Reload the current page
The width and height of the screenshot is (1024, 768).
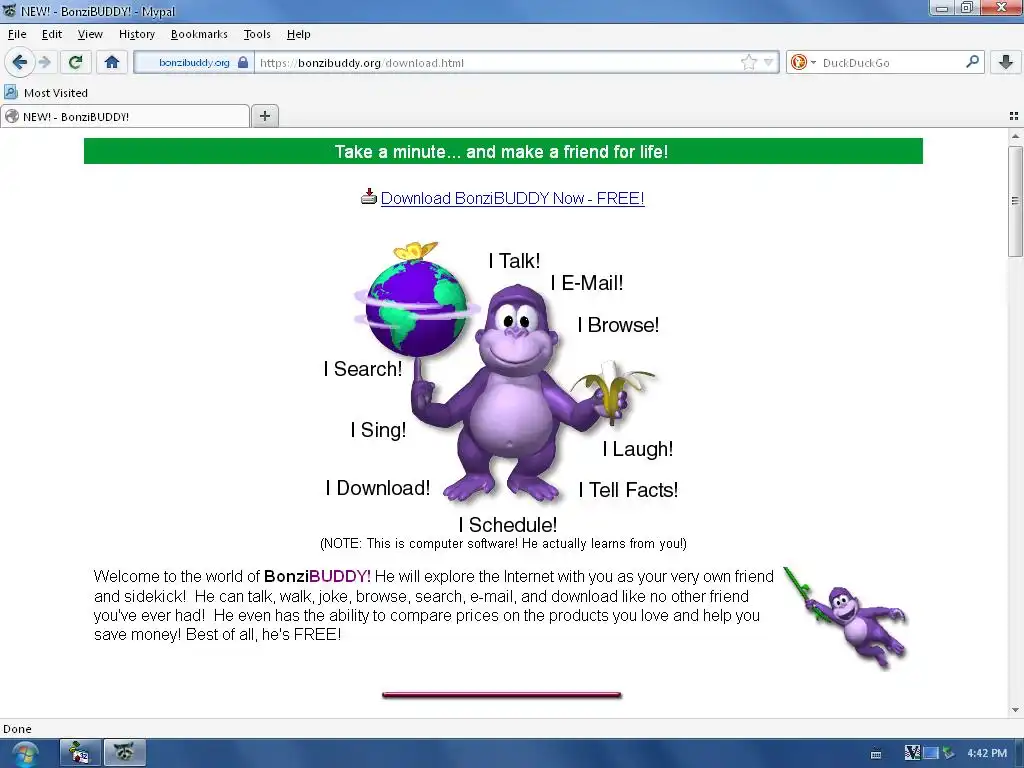(x=75, y=62)
